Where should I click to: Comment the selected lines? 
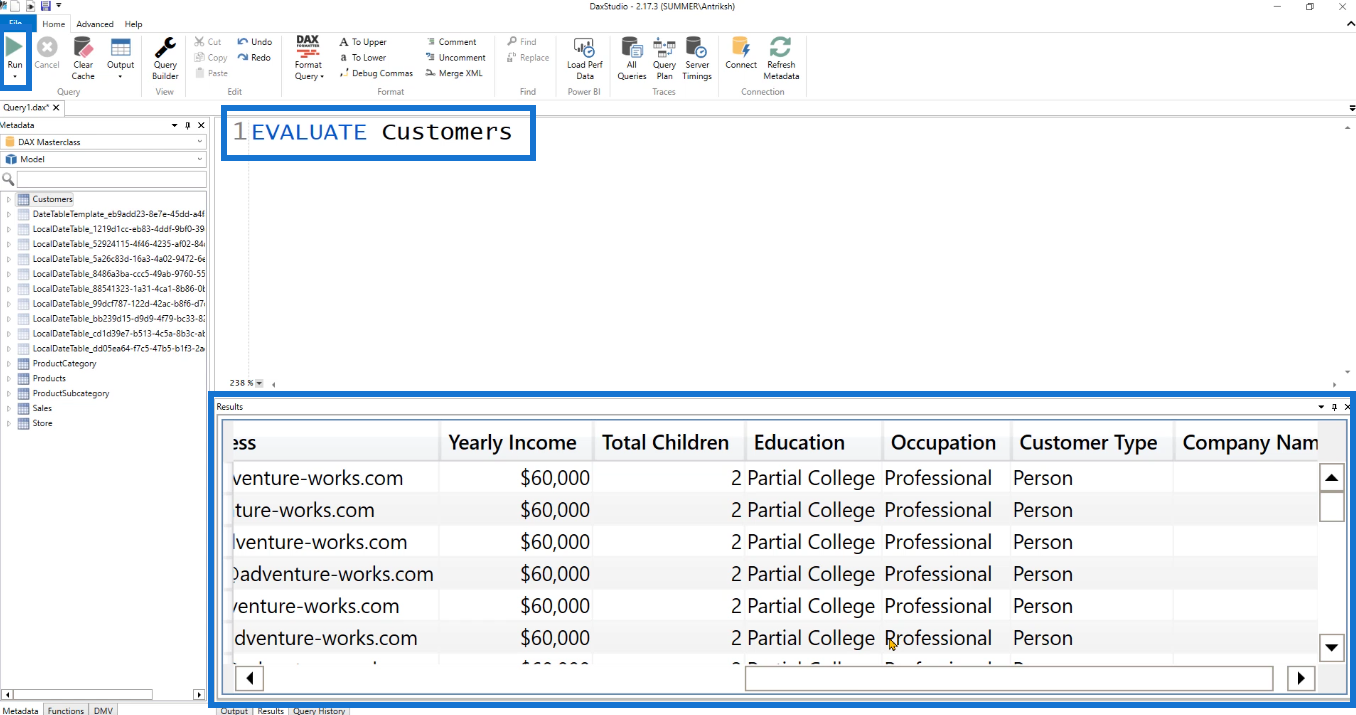451,42
